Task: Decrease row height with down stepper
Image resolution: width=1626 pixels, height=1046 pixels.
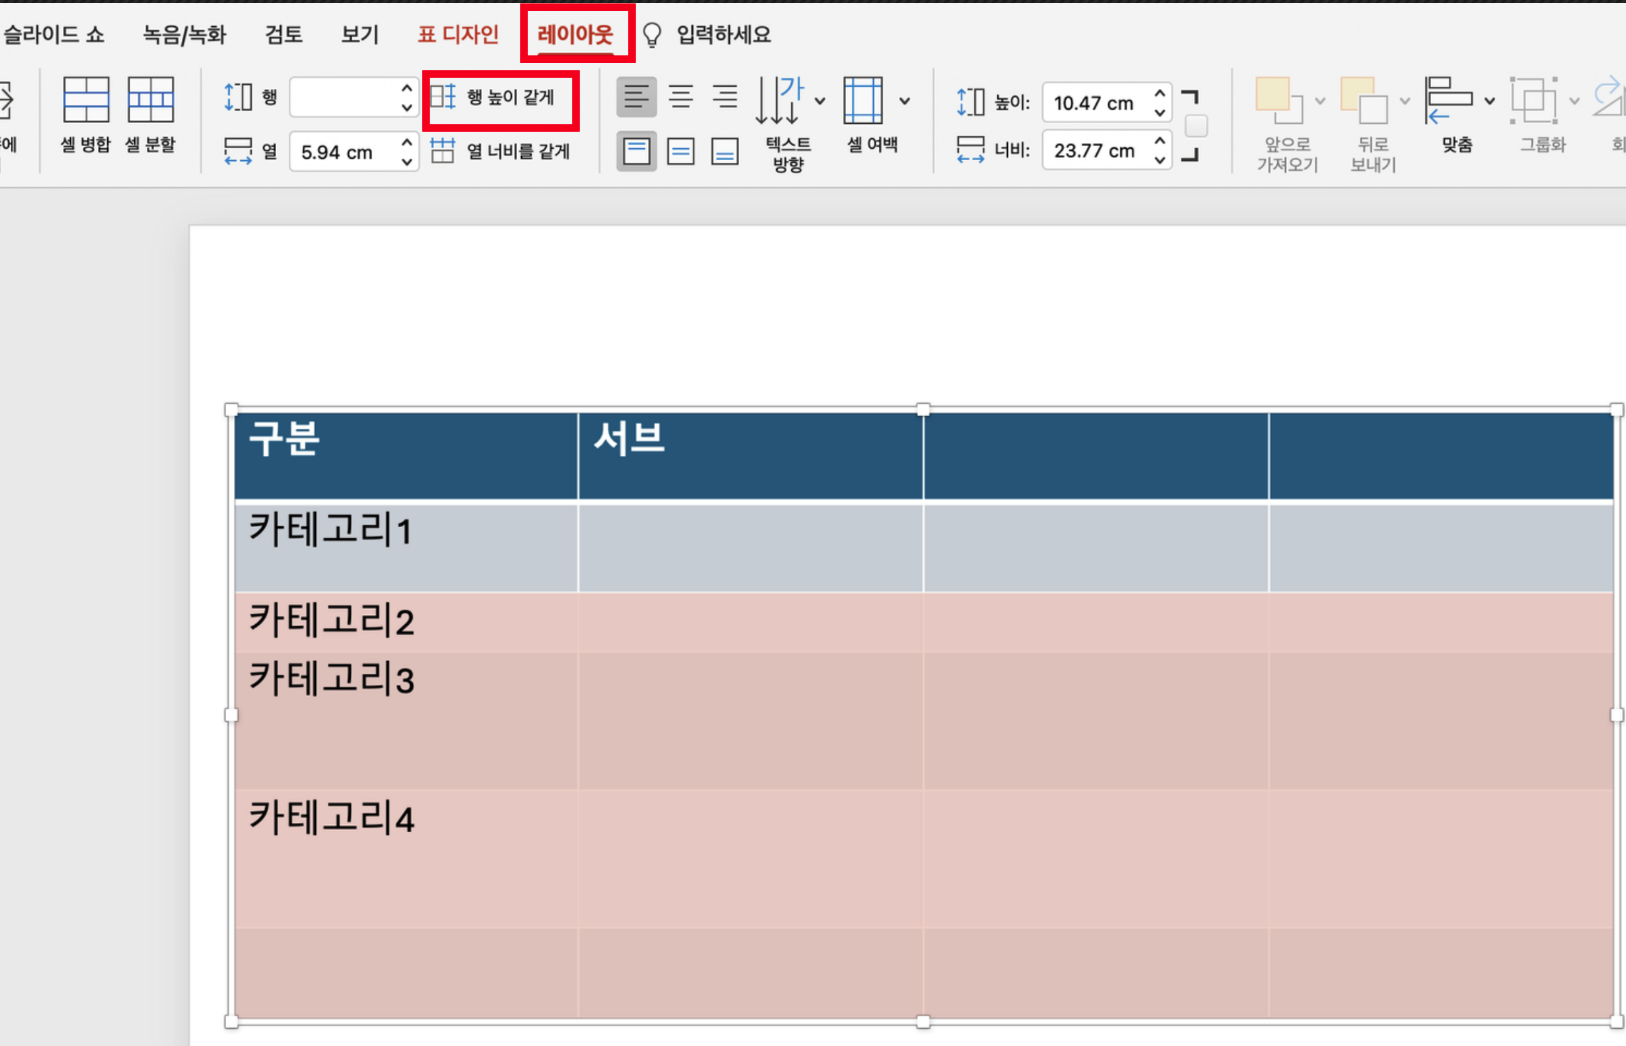Action: pos(407,106)
